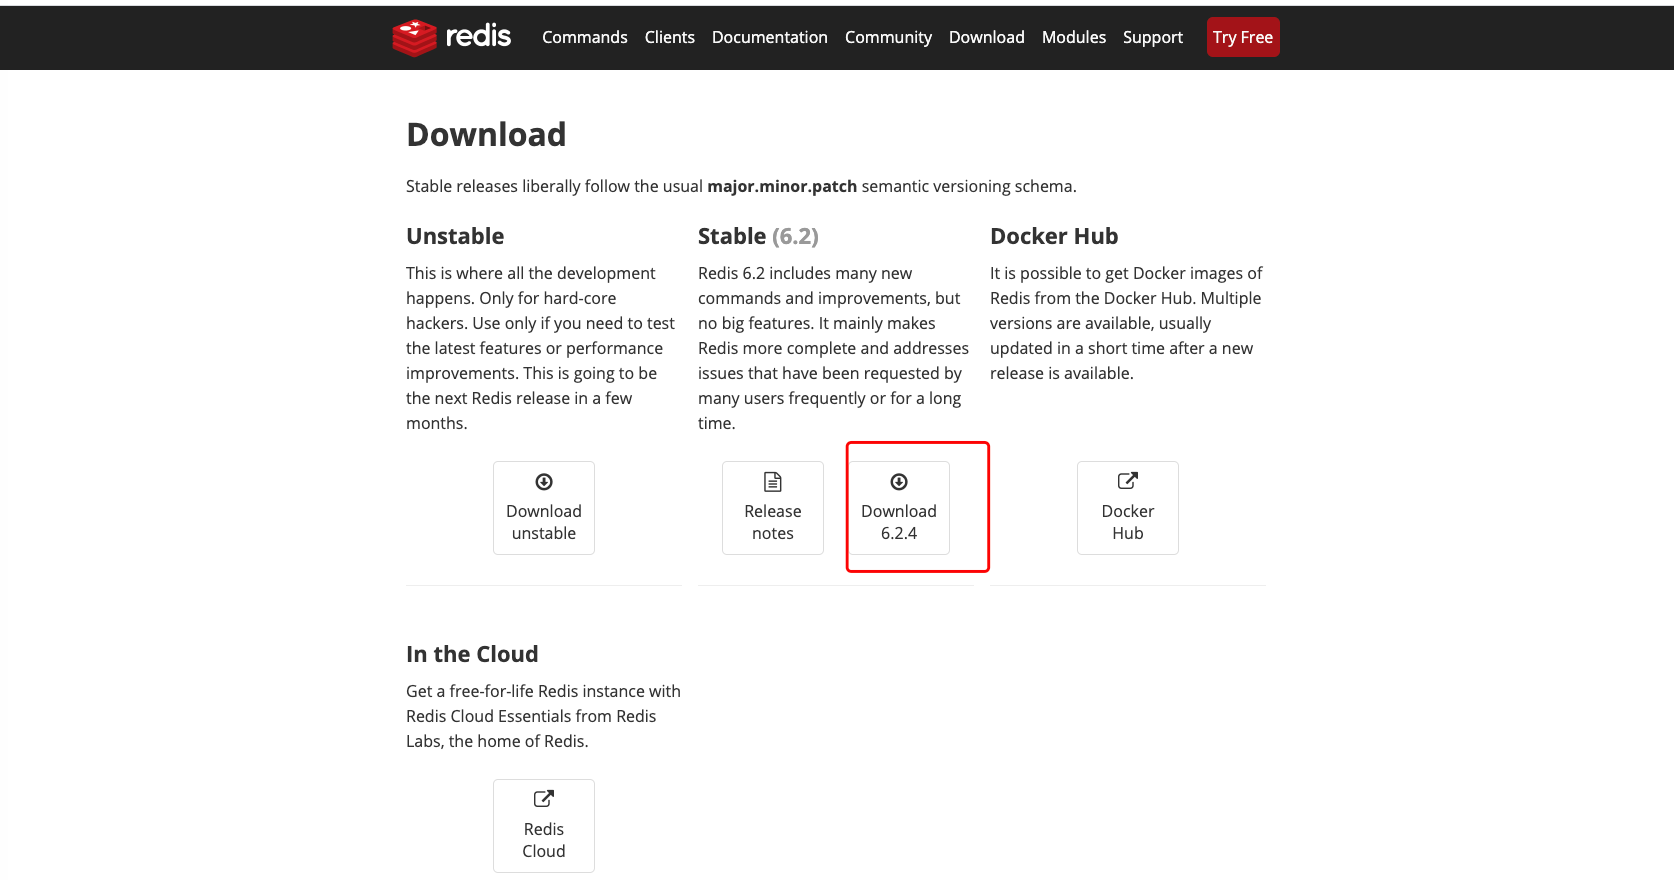Click the Redis logo icon
Viewport: 1674px width, 880px height.
414,38
